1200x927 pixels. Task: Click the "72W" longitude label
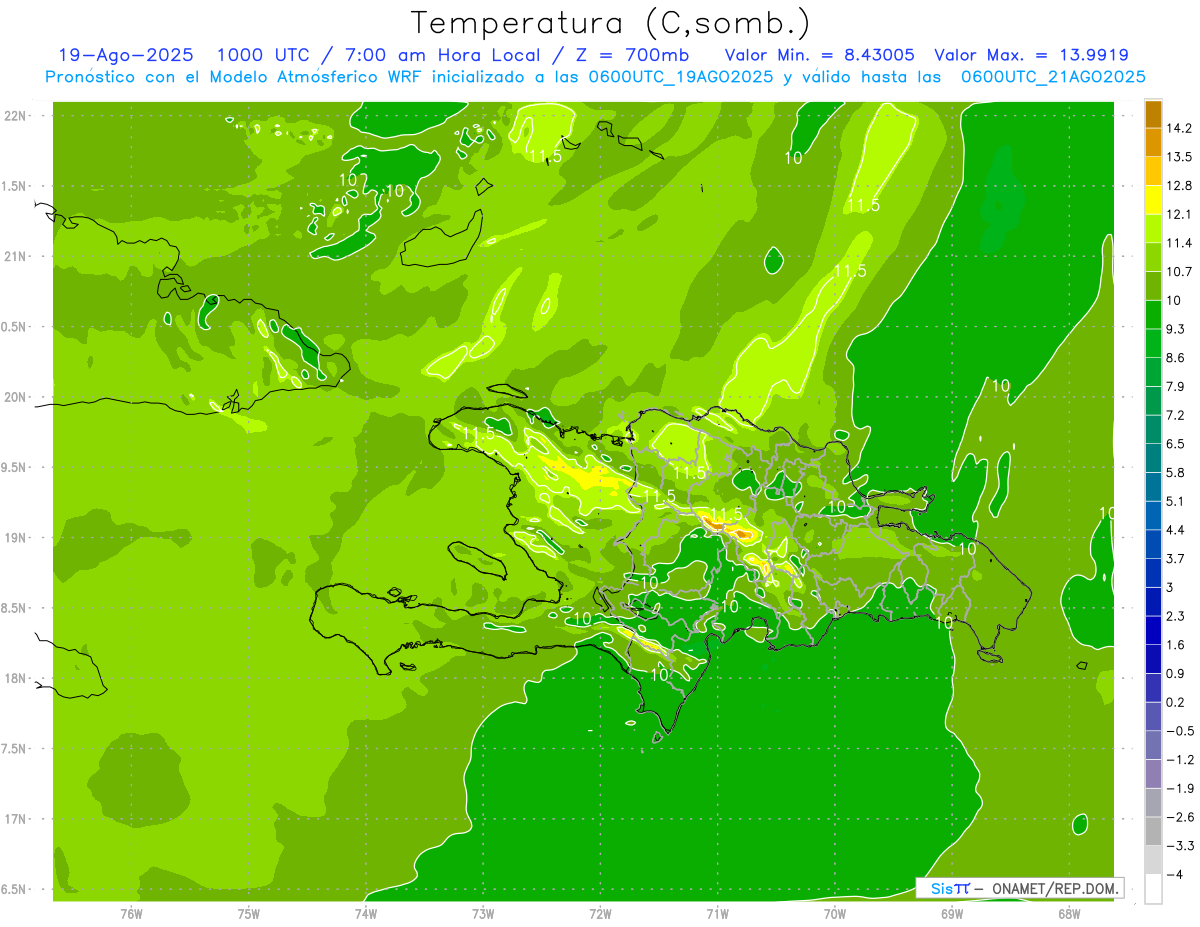pyautogui.click(x=600, y=913)
